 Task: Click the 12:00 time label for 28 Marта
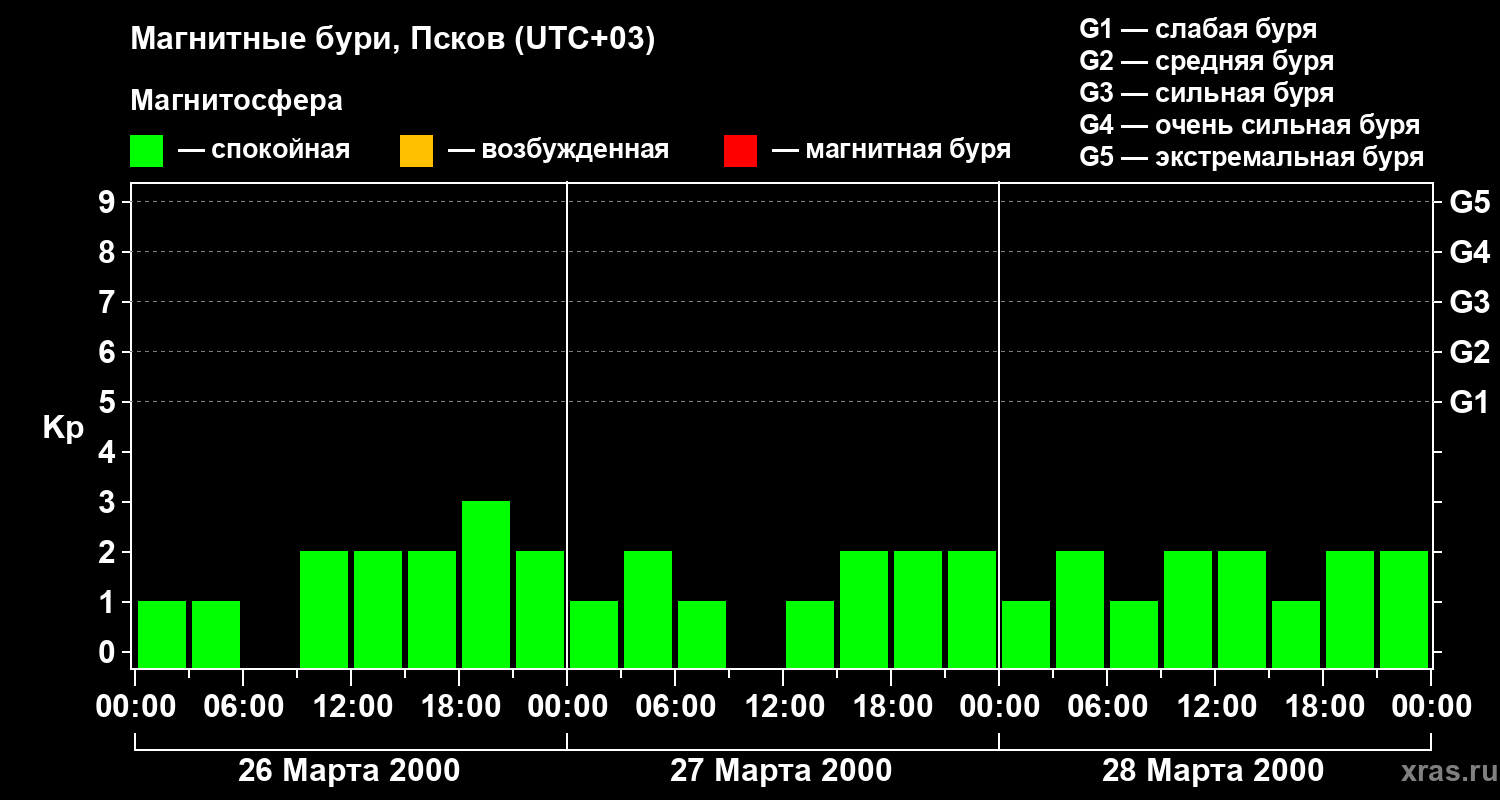click(1215, 707)
